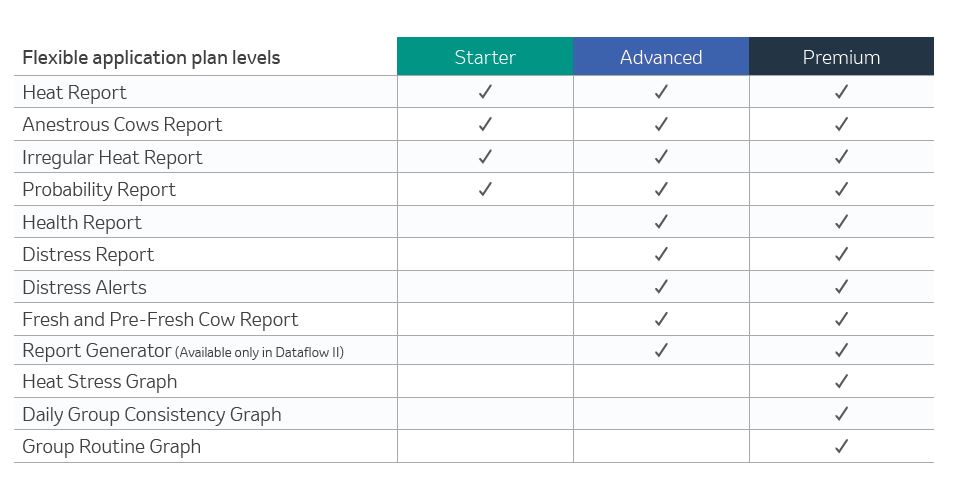Viewport: 960px width, 497px height.
Task: Click the empty Advanced cell for Heat Stress Graph
Action: click(x=661, y=381)
